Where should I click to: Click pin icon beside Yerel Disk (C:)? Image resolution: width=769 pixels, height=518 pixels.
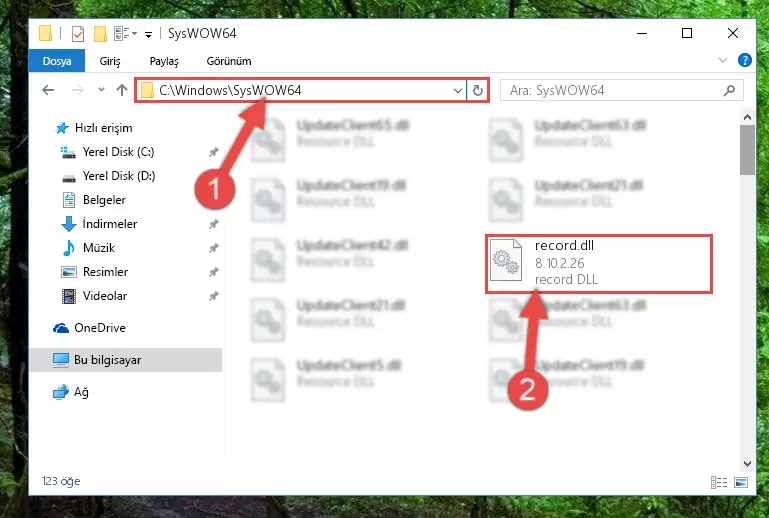tap(213, 152)
